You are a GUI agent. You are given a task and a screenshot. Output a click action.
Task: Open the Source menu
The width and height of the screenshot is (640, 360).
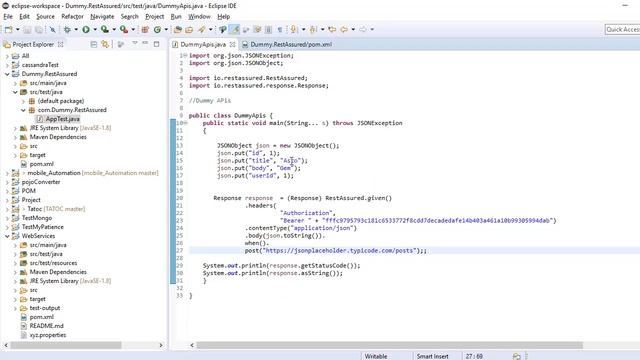(45, 17)
